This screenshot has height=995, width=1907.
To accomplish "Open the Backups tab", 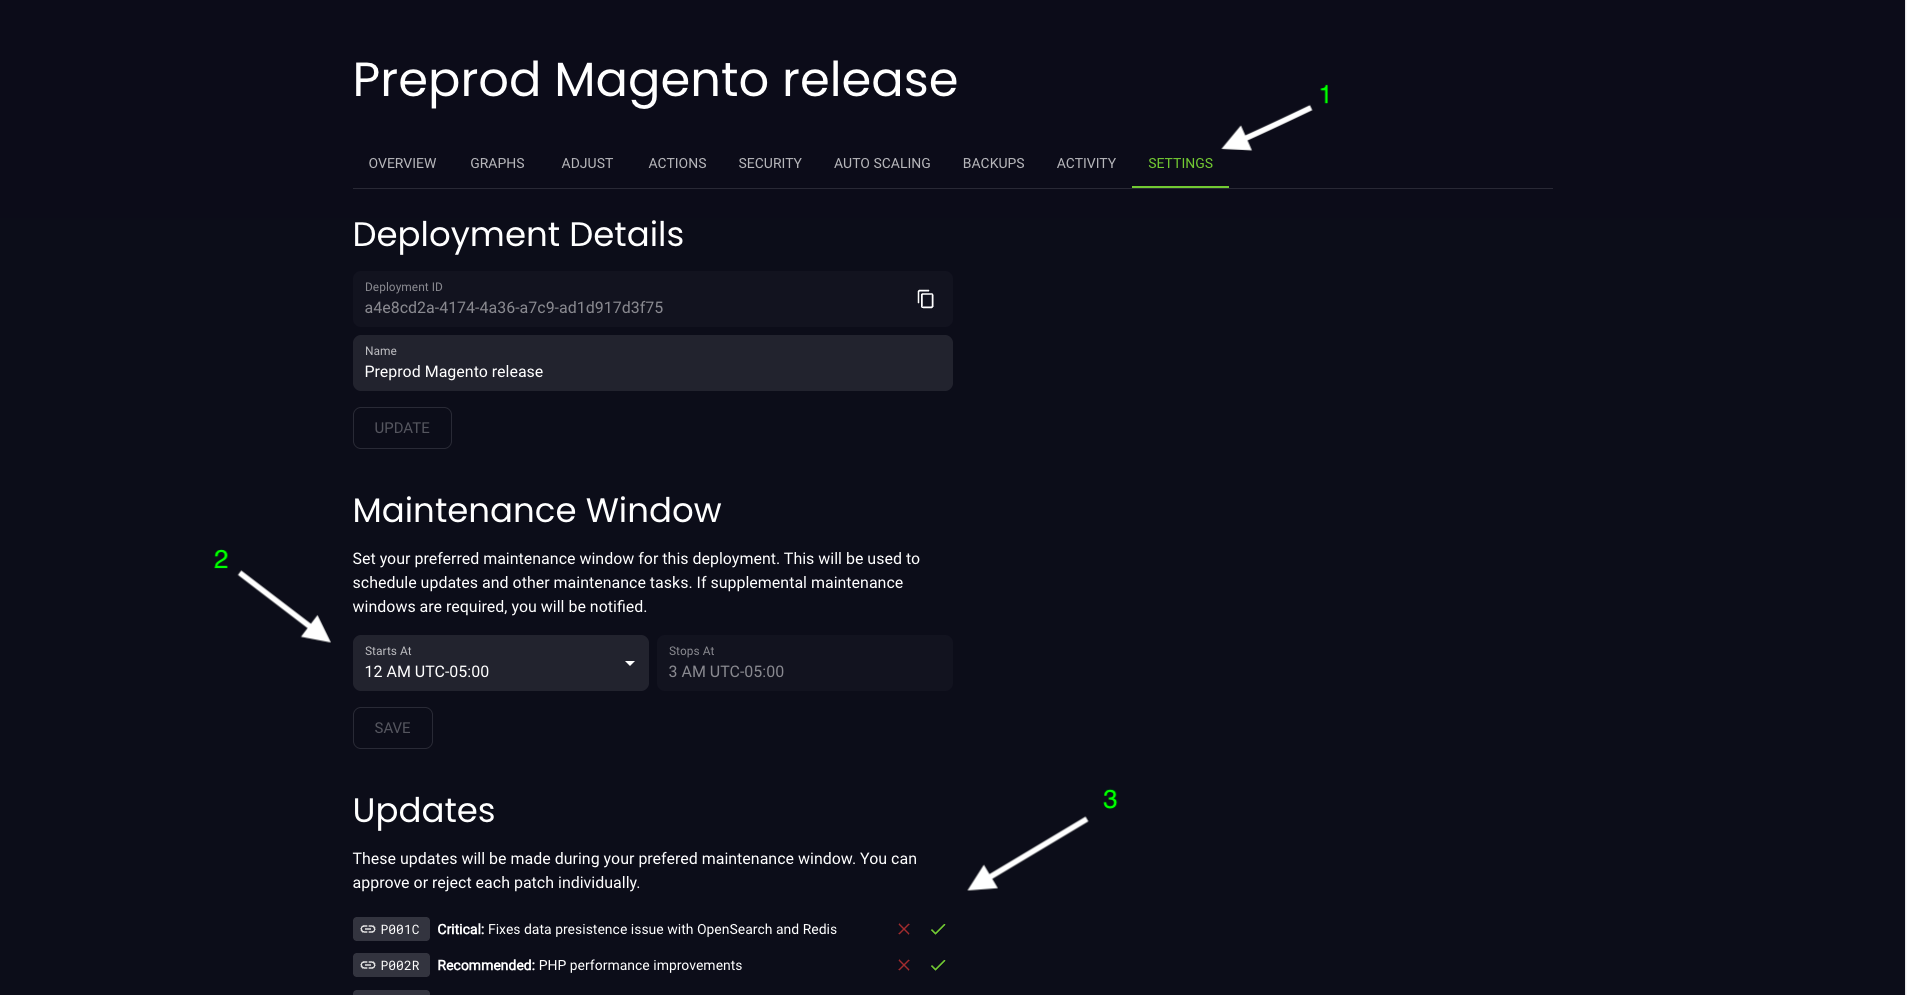I will pos(993,163).
